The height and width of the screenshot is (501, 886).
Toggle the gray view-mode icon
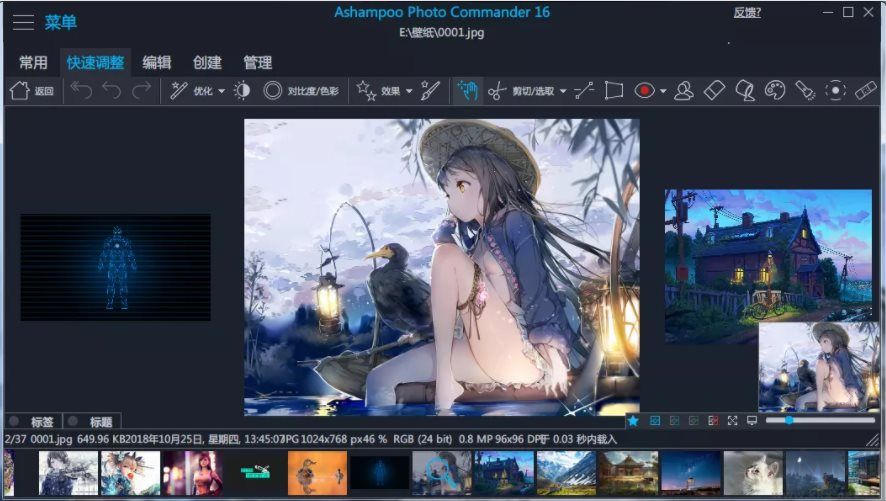[x=693, y=421]
